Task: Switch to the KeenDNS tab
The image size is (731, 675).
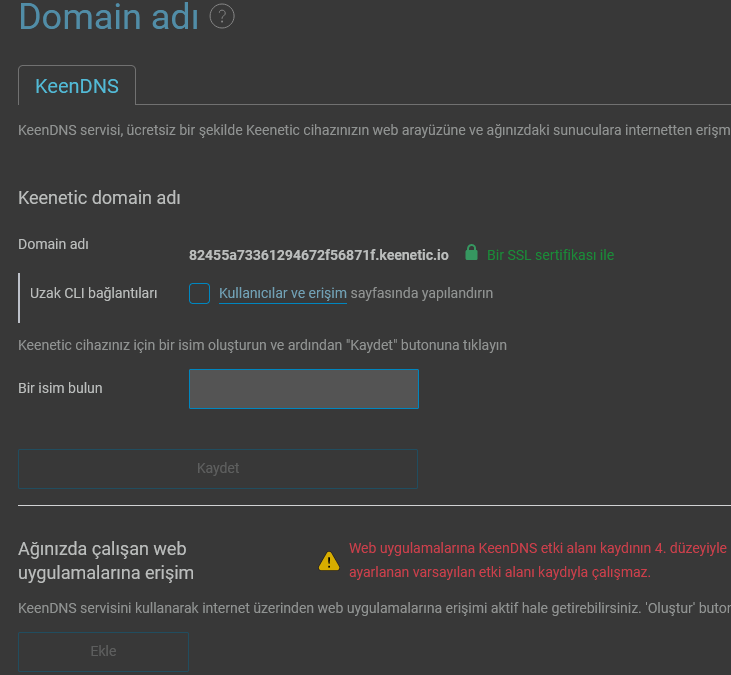Action: click(77, 86)
